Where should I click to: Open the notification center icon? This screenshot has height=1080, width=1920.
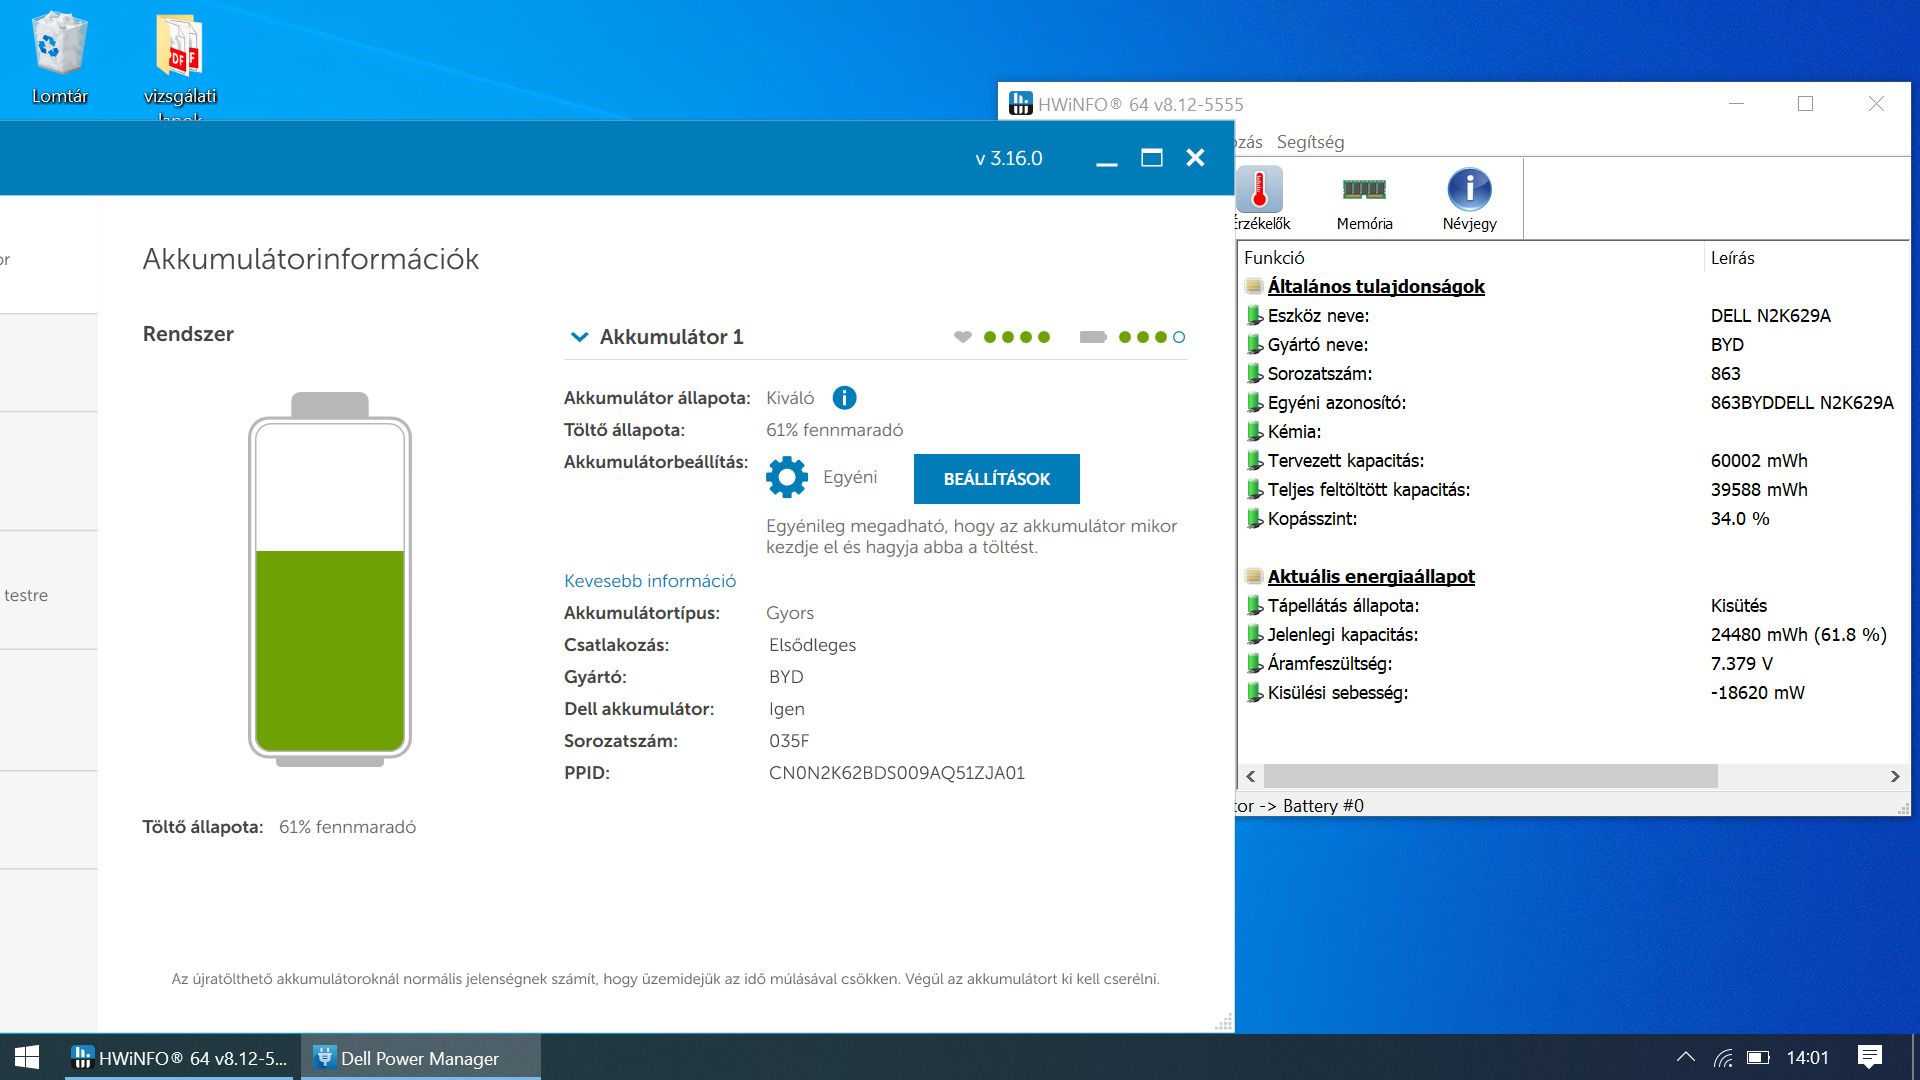pos(1869,1057)
